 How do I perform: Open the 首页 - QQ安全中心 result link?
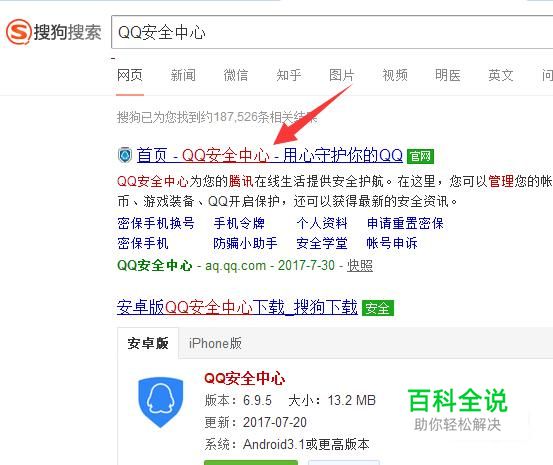pyautogui.click(x=270, y=155)
